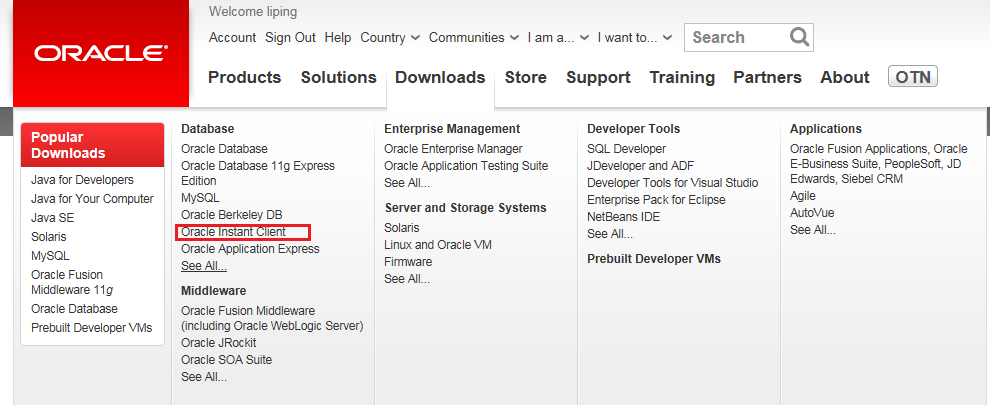The height and width of the screenshot is (405, 990).
Task: Open the Firmware link
Action: pyautogui.click(x=408, y=262)
